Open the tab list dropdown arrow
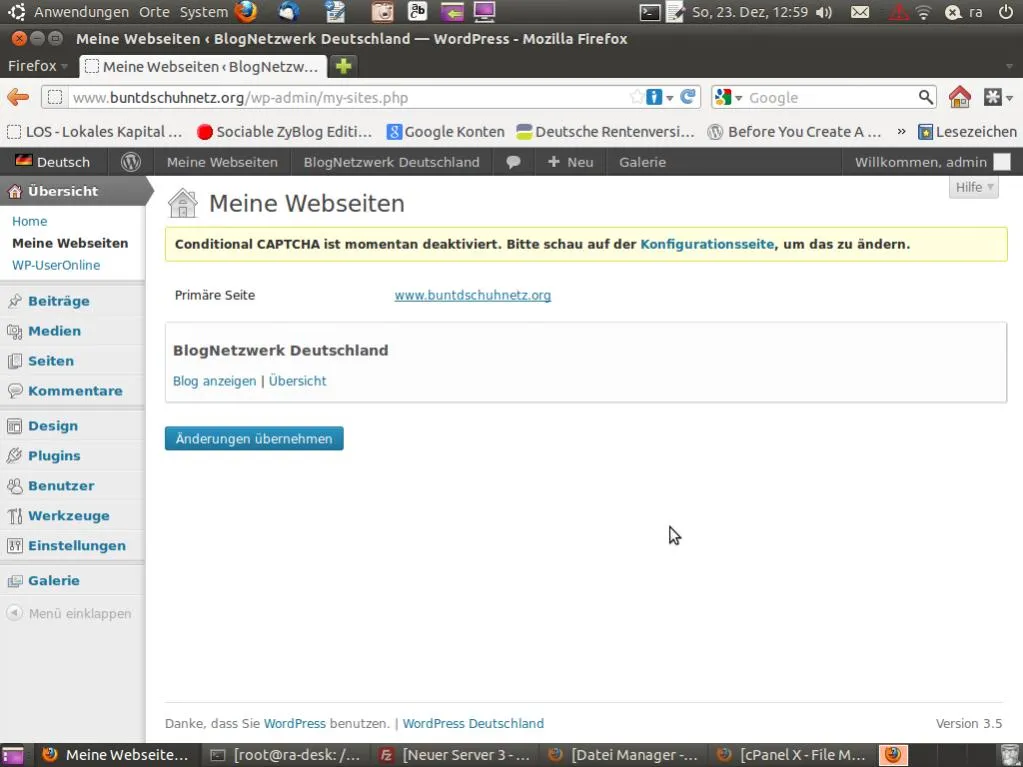This screenshot has height=767, width=1023. 1009,67
